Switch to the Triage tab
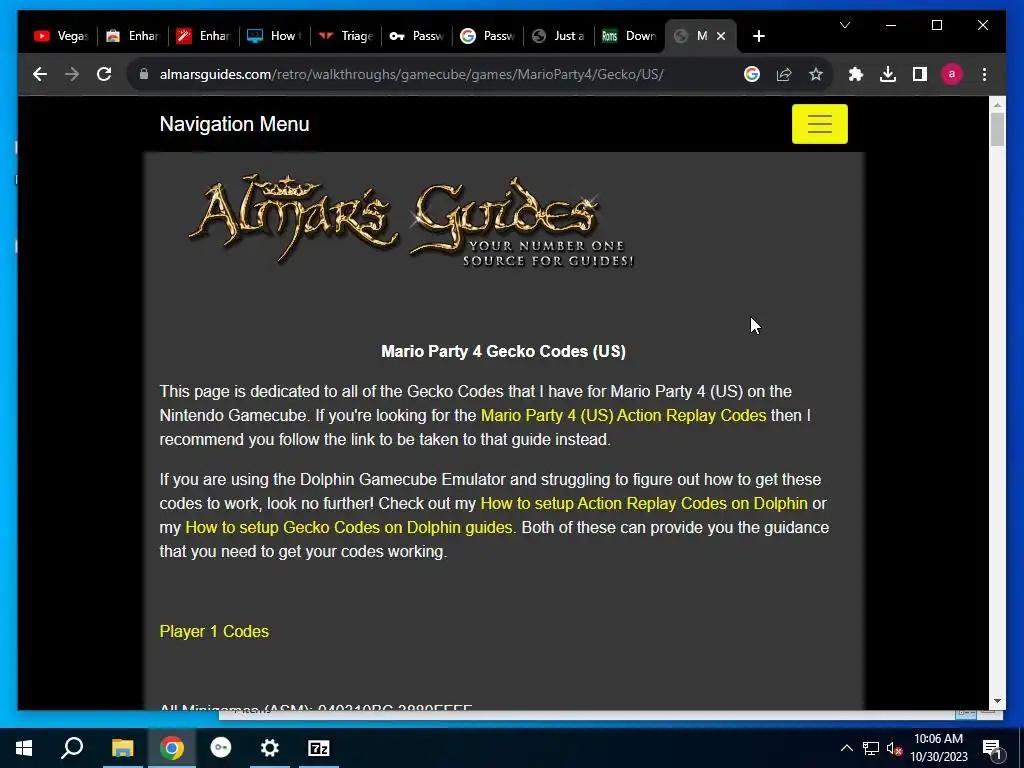The height and width of the screenshot is (768, 1024). (x=346, y=36)
